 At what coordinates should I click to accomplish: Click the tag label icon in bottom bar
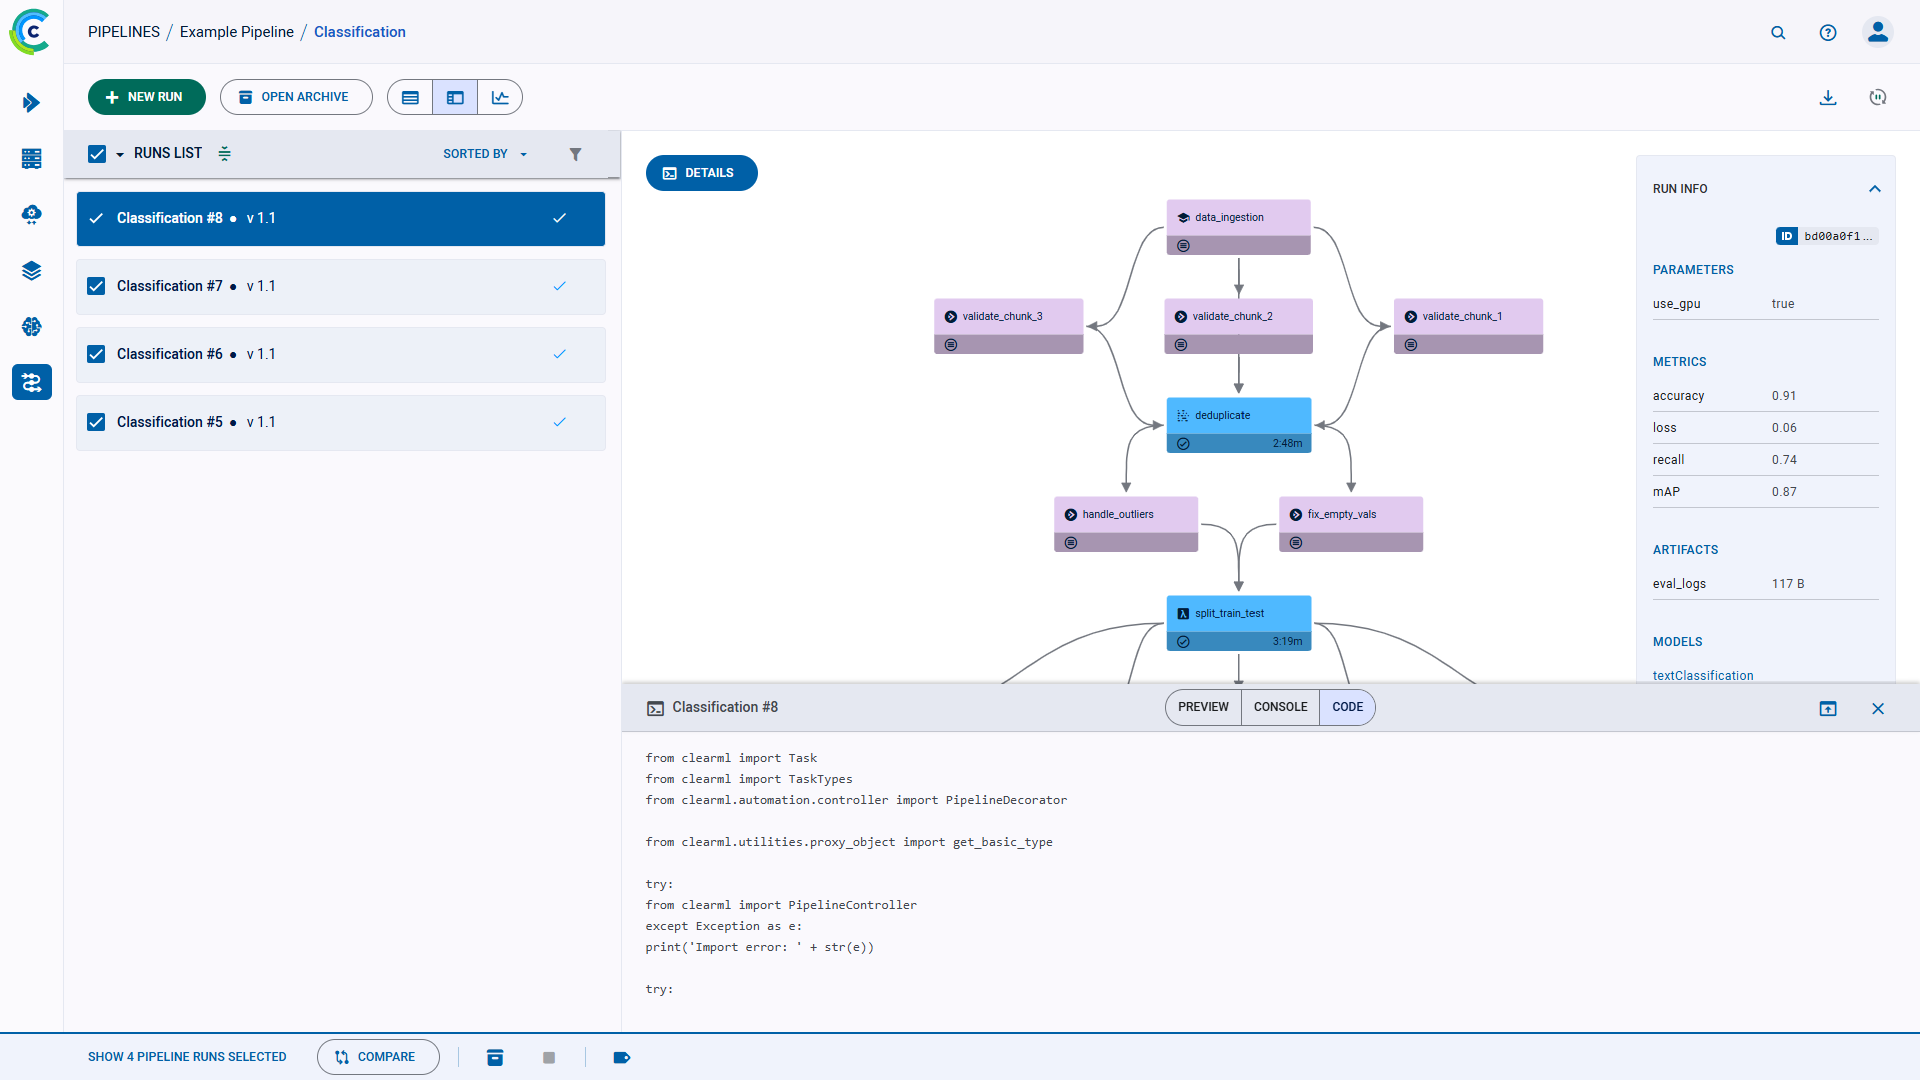(621, 1057)
